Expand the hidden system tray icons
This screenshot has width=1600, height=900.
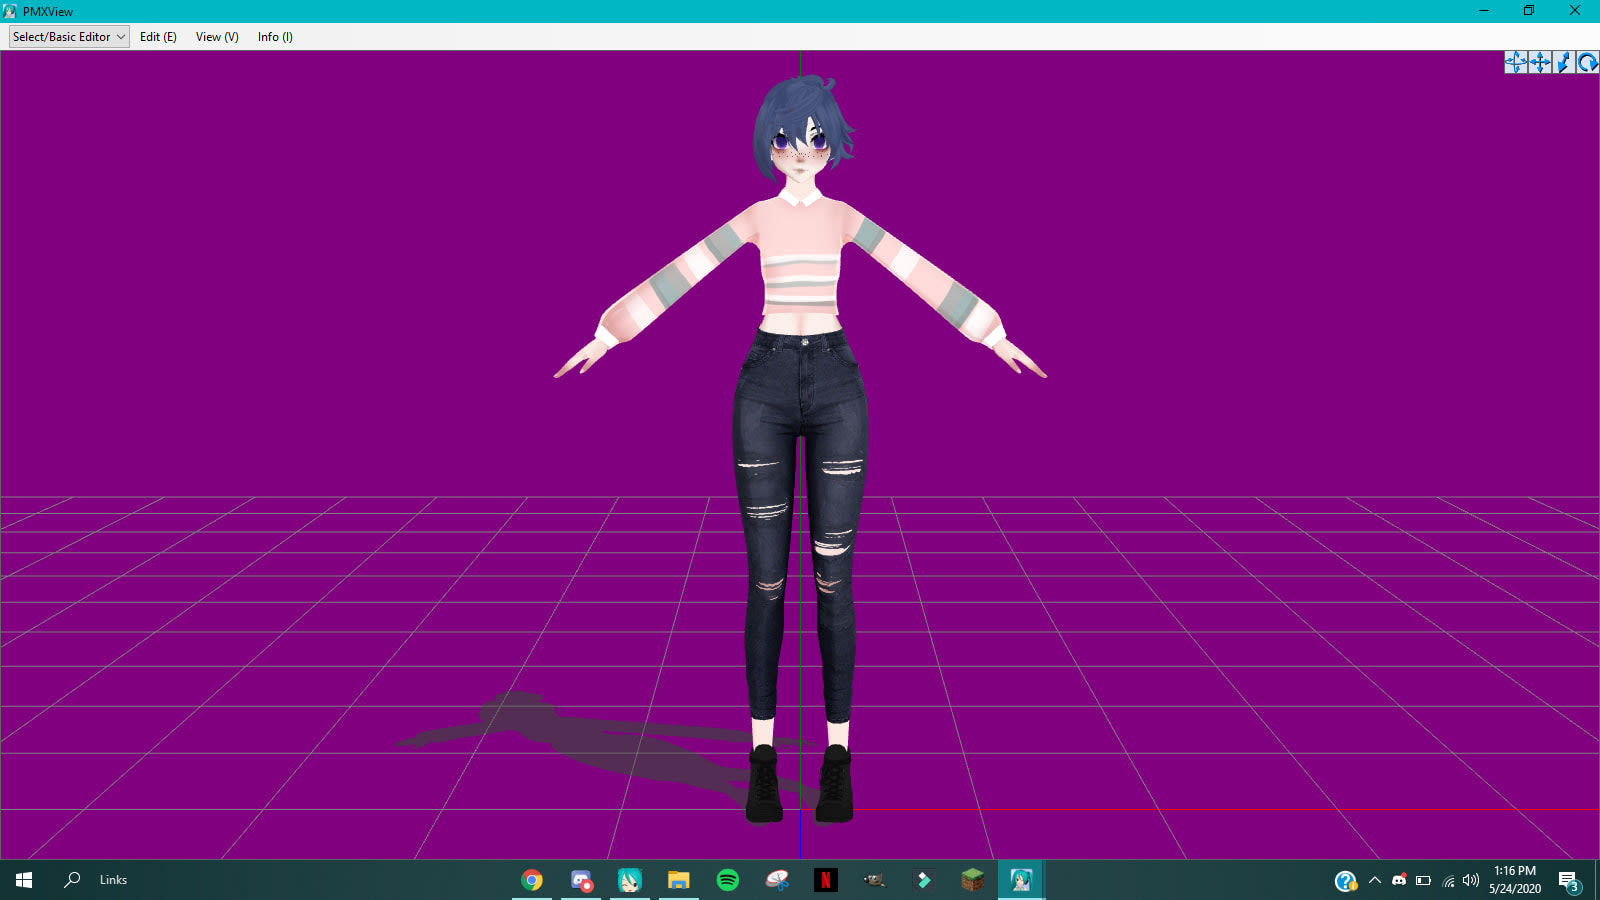(1375, 880)
